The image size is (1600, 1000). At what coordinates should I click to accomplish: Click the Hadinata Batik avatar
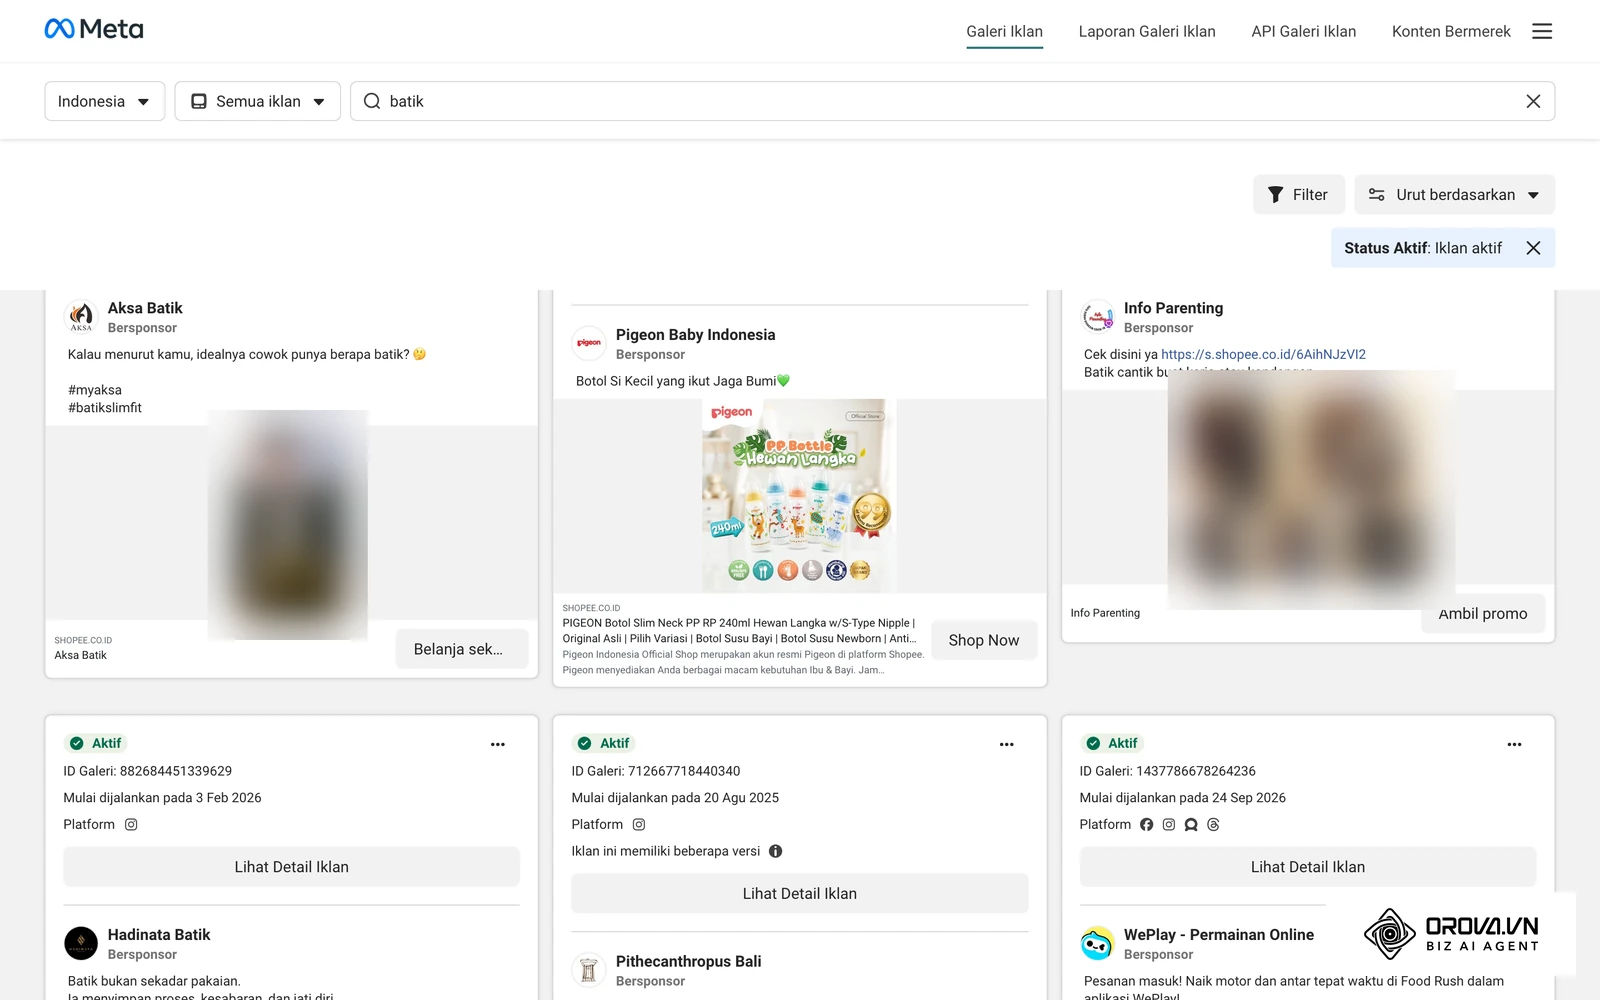pos(81,943)
